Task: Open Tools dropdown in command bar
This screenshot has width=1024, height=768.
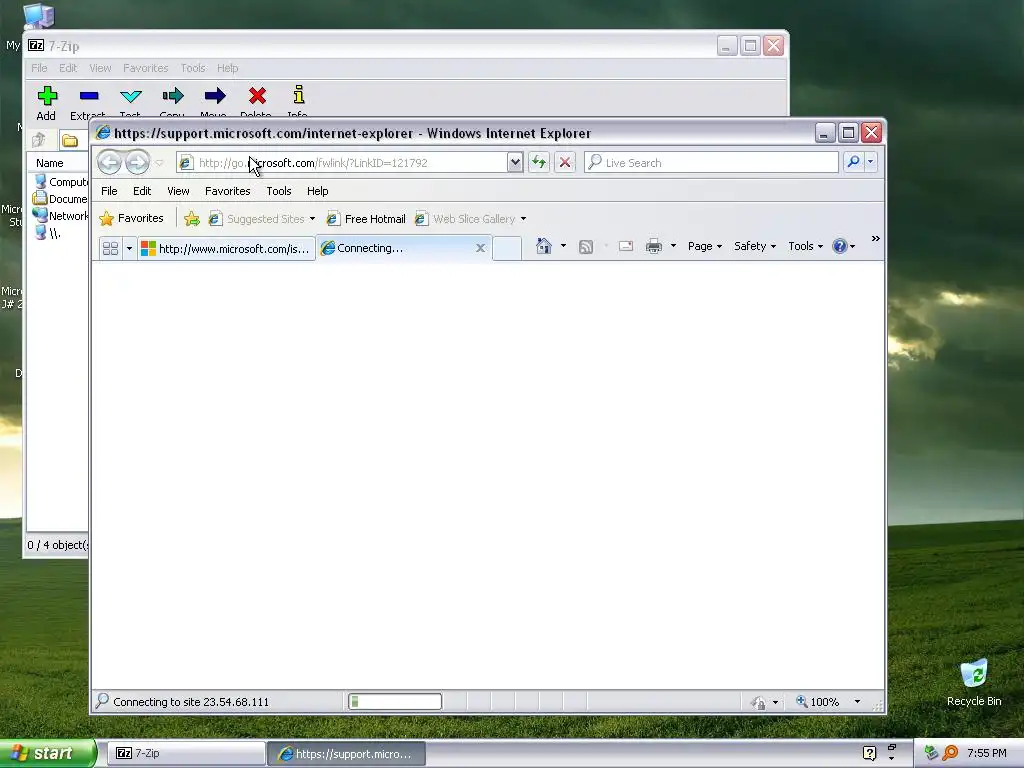Action: (805, 246)
